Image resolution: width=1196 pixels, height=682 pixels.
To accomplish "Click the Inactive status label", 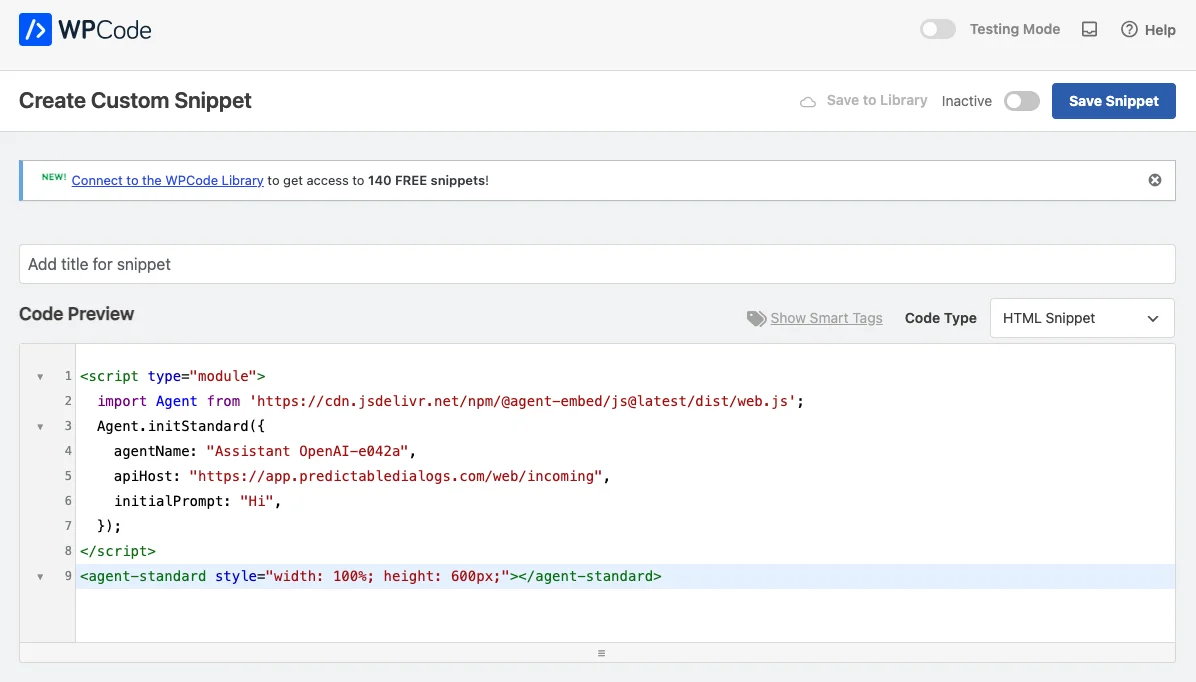I will [966, 101].
